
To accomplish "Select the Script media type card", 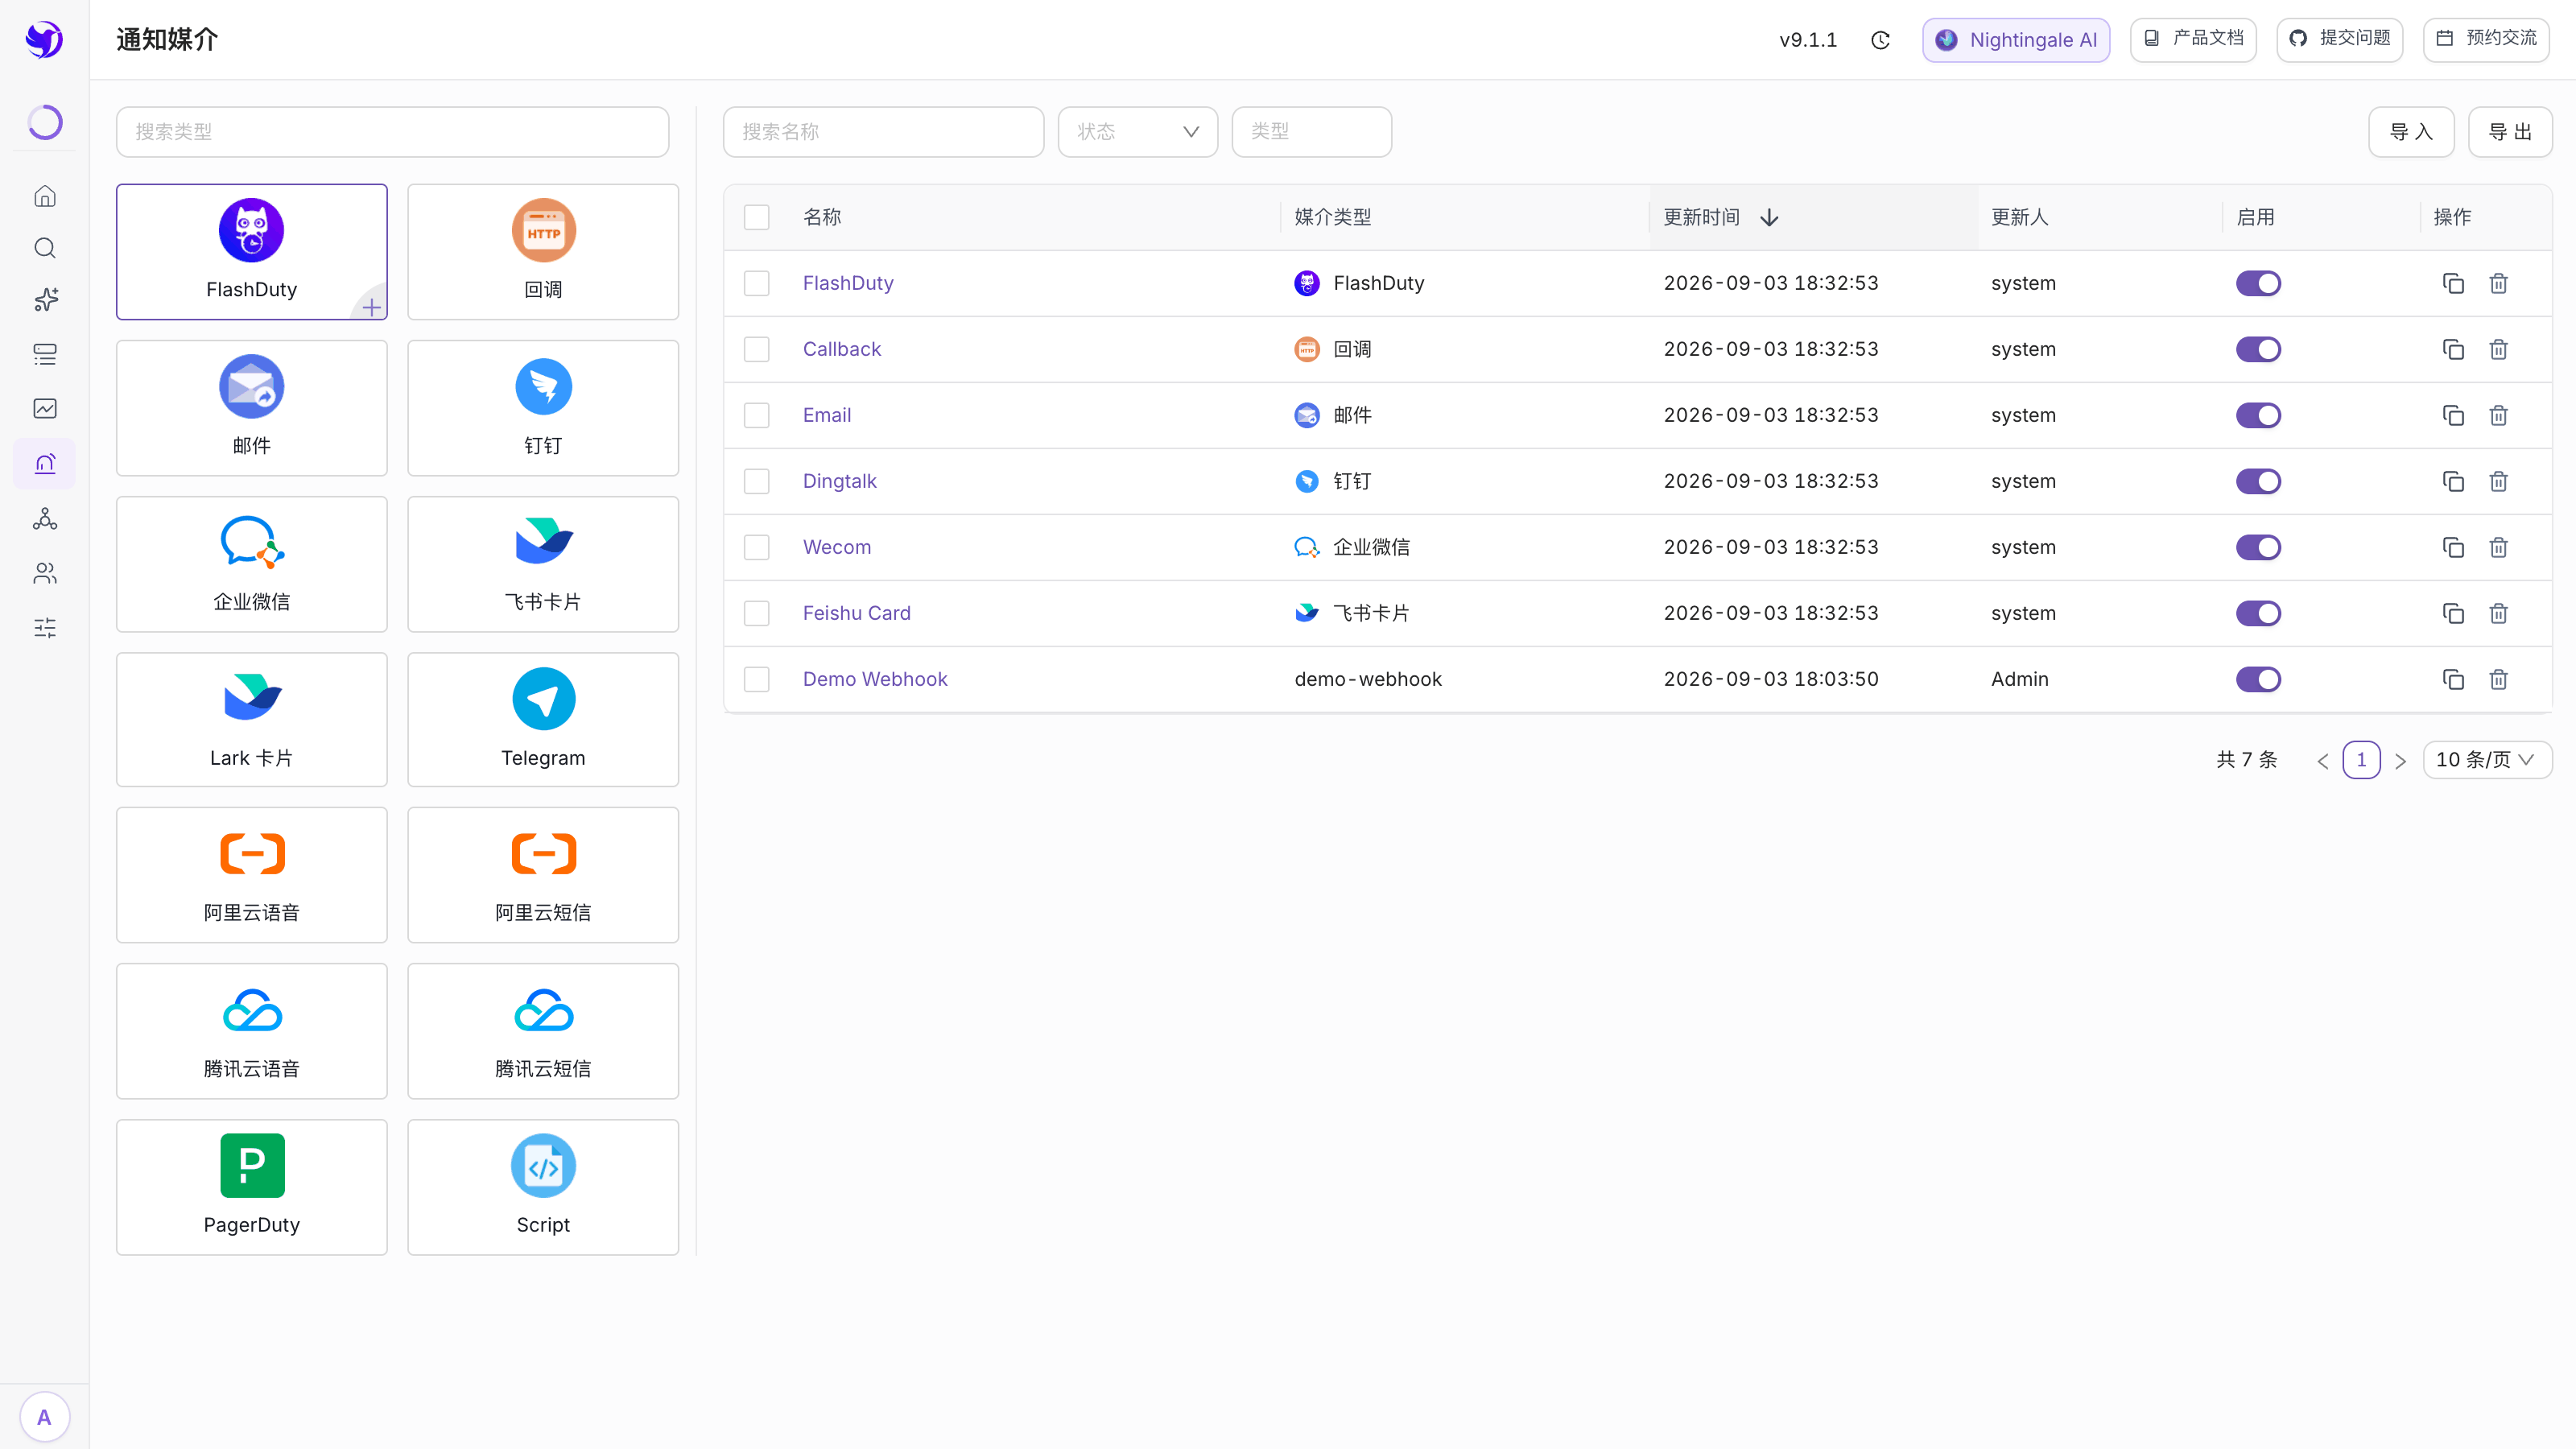I will [x=543, y=1187].
